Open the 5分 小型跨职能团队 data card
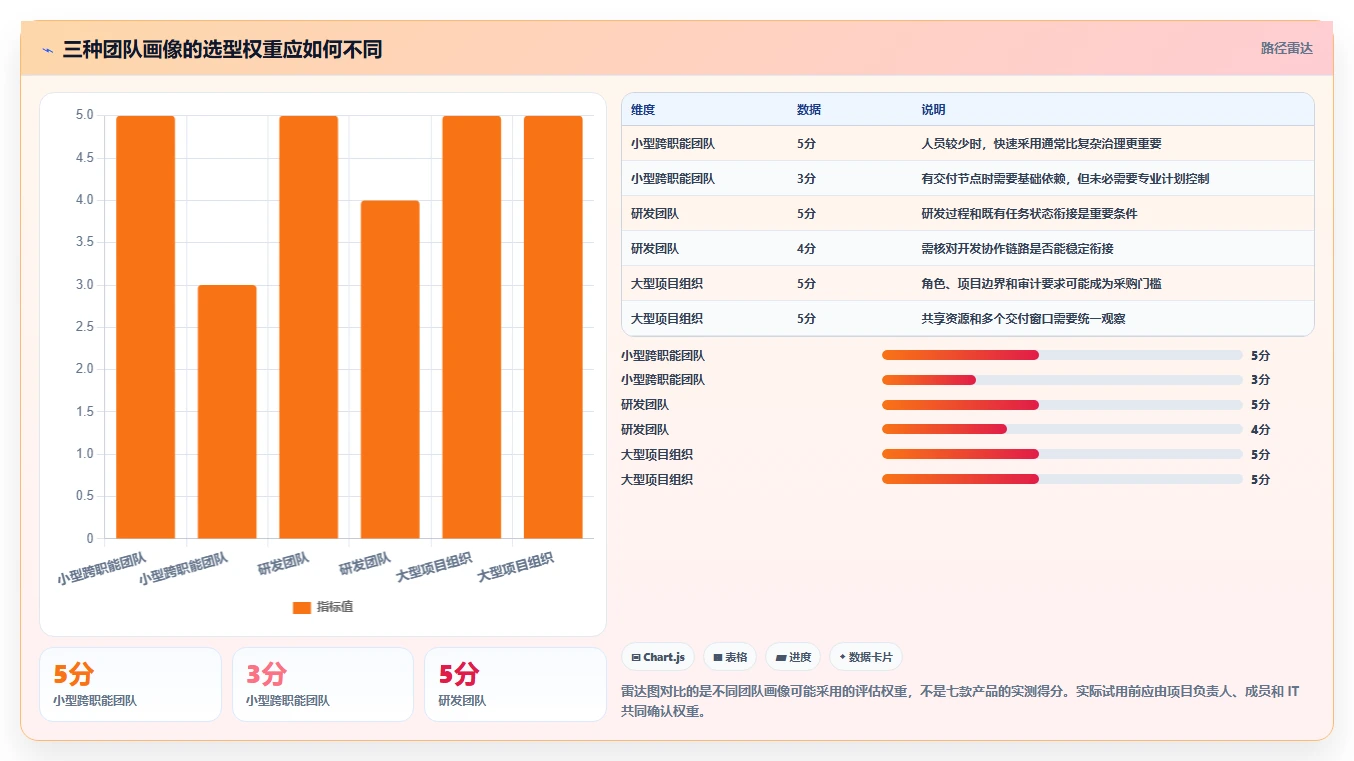This screenshot has height=761, width=1354. click(130, 684)
